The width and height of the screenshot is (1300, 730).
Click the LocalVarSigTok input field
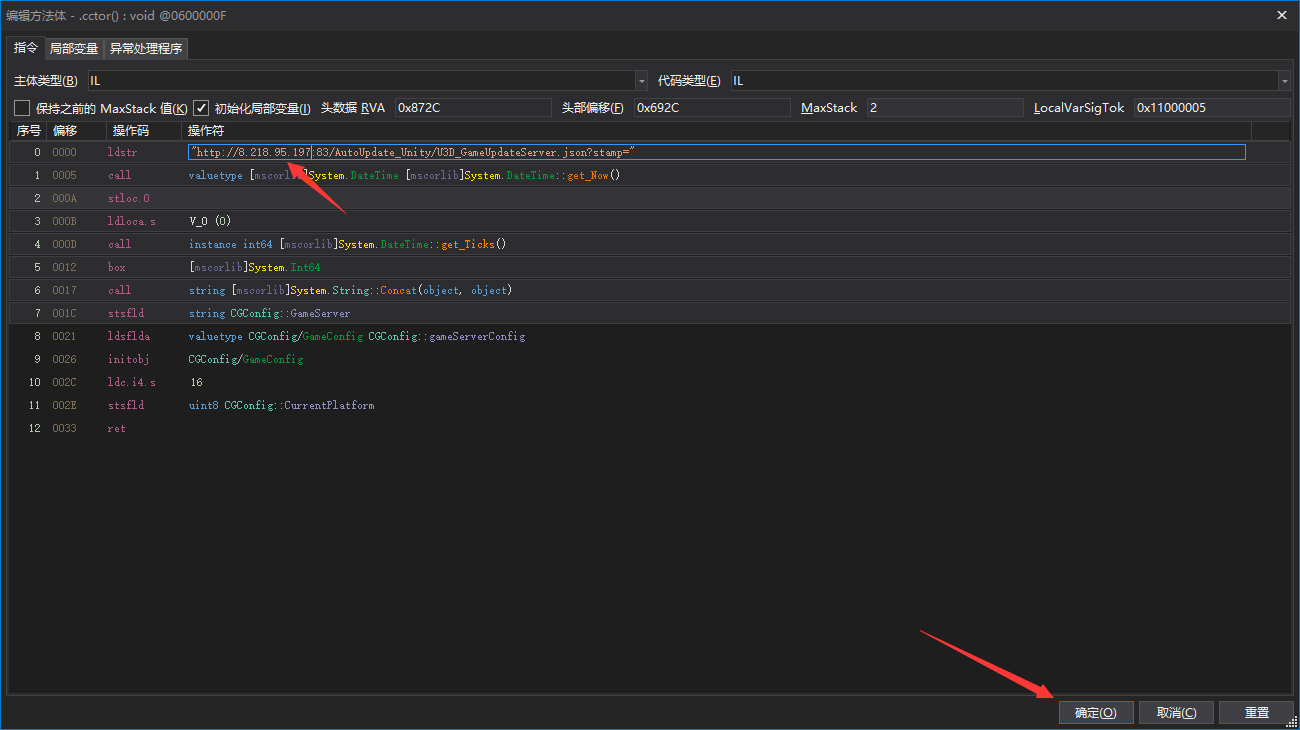pyautogui.click(x=1211, y=108)
